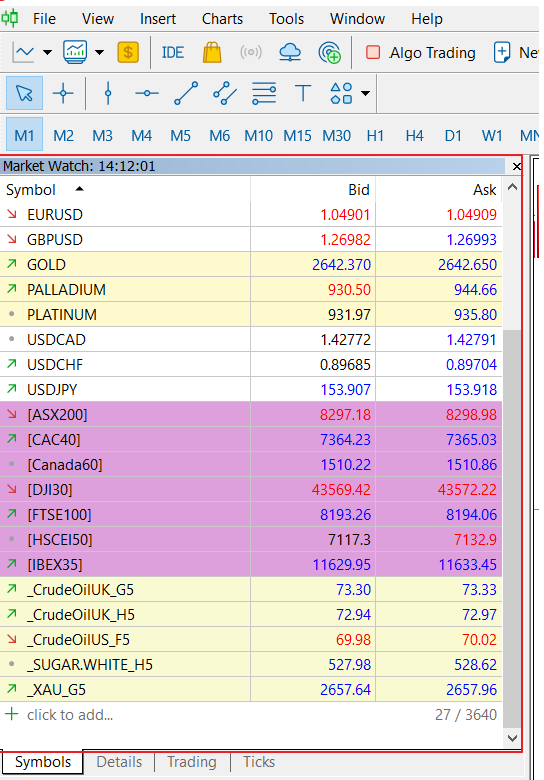The image size is (544, 780).
Task: Switch to the Ticks tab
Action: (x=259, y=762)
